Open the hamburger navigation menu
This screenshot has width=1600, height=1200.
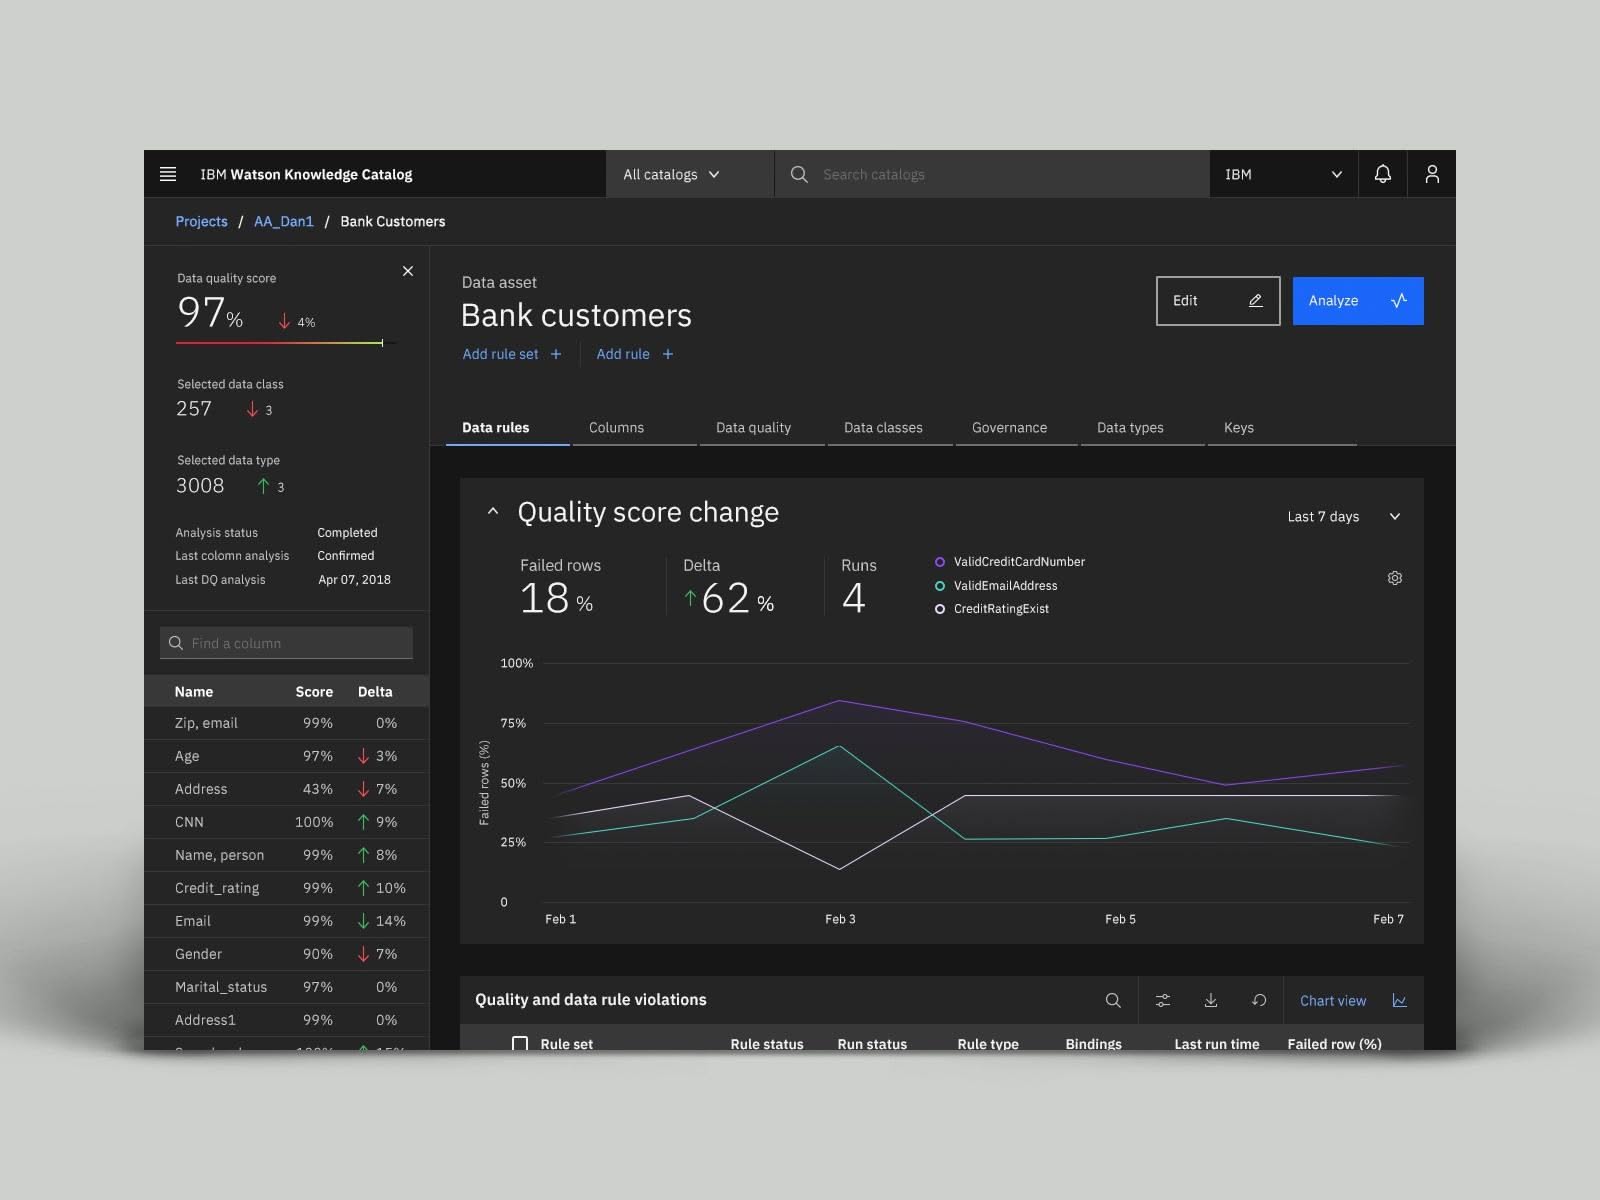pyautogui.click(x=168, y=174)
